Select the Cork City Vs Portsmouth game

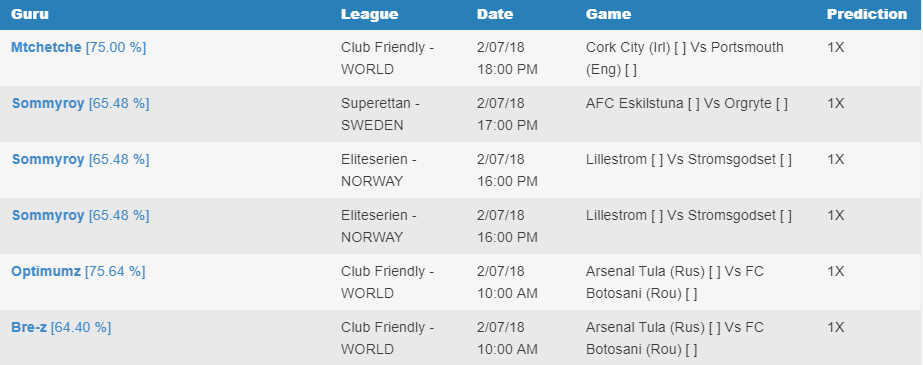685,58
